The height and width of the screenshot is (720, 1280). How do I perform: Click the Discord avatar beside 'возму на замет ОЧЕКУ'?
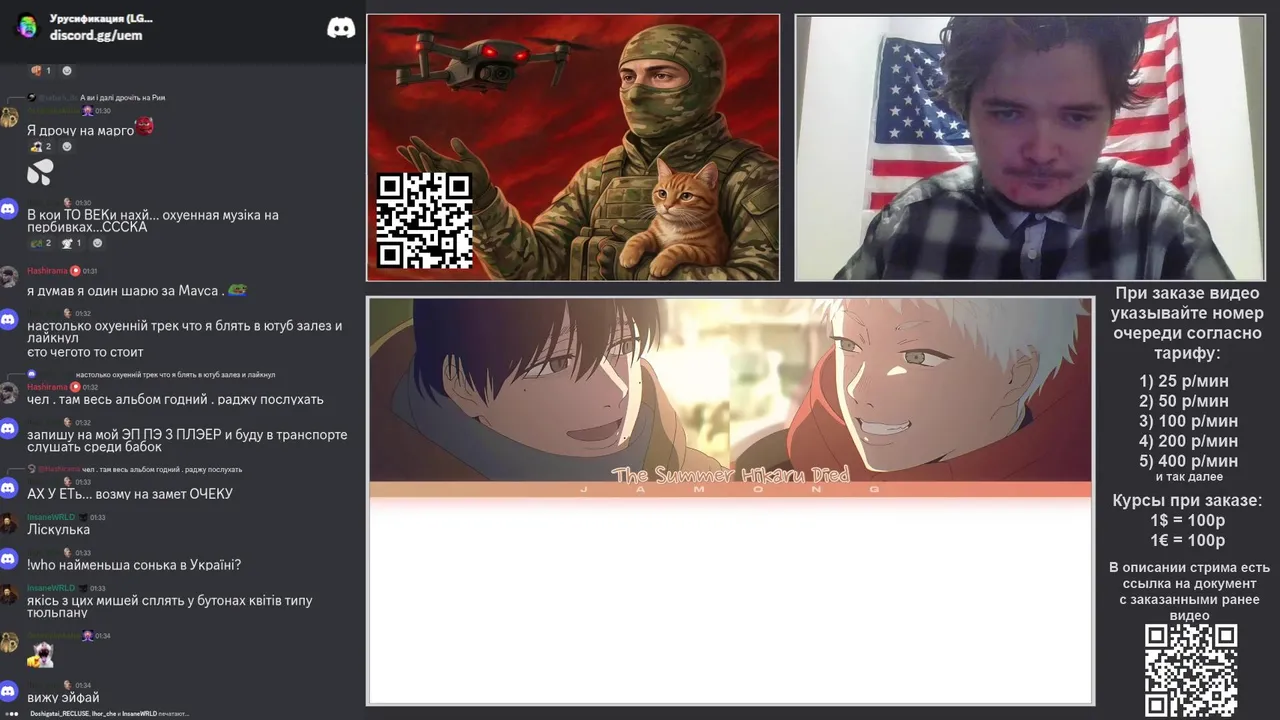click(9, 488)
